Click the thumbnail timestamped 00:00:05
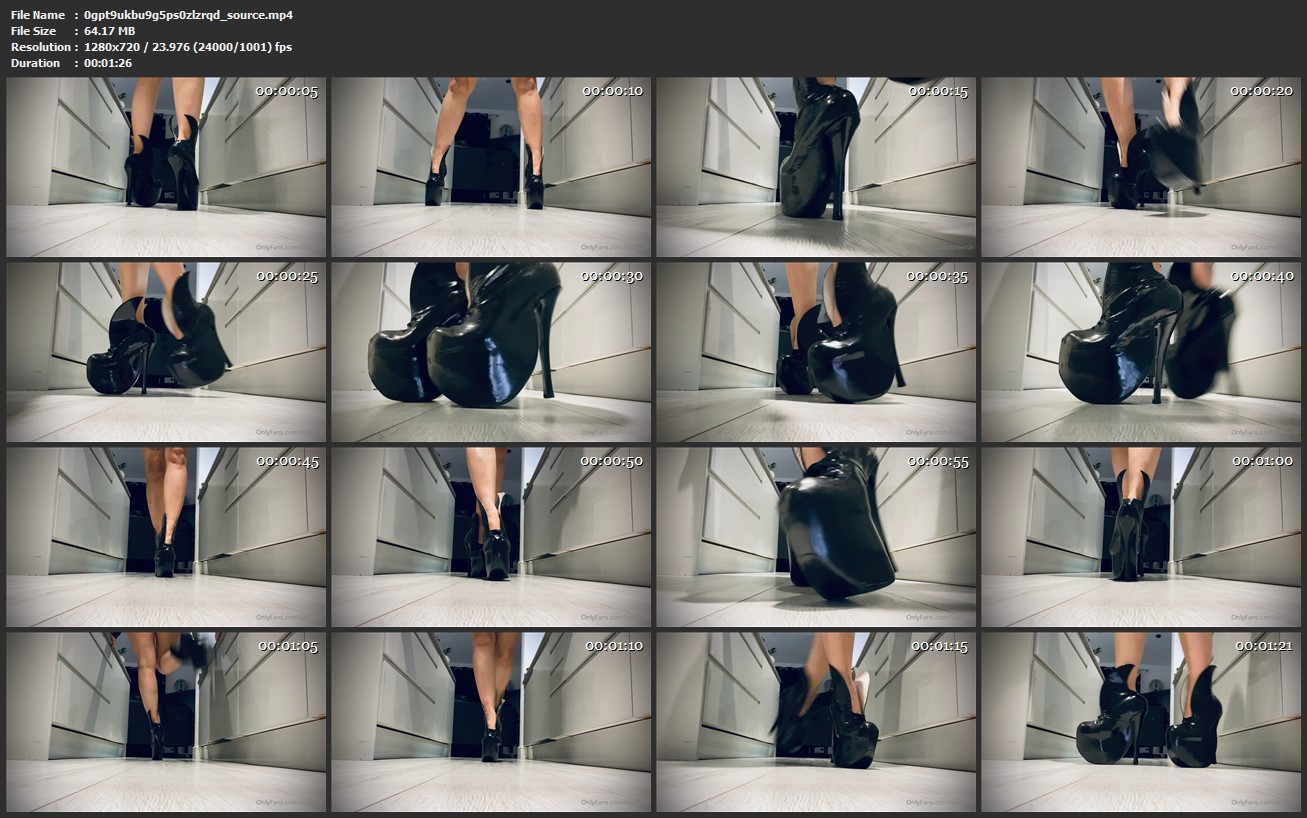Screen dimensions: 1307x818 [166, 167]
